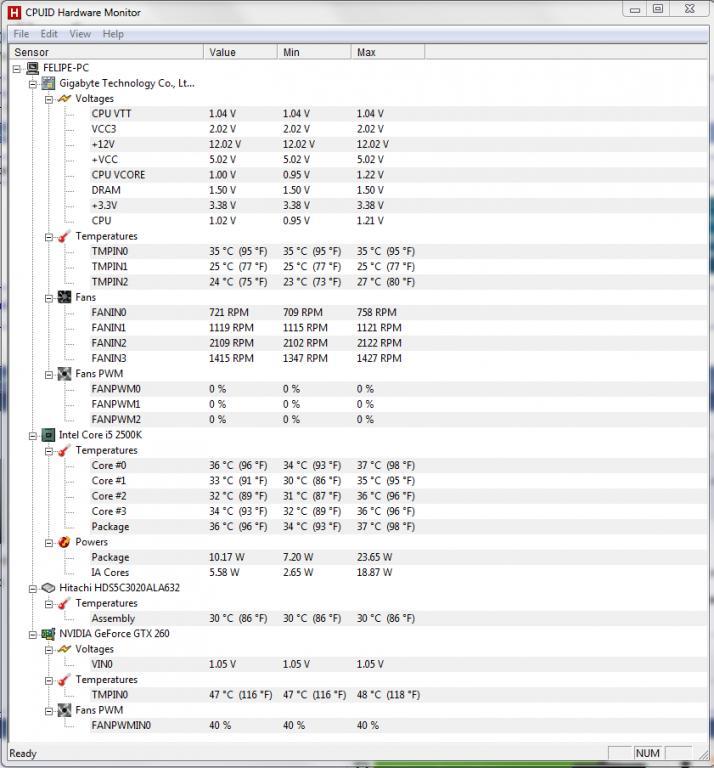
Task: Click the motherboard Fans PWM icon
Action: tap(64, 374)
